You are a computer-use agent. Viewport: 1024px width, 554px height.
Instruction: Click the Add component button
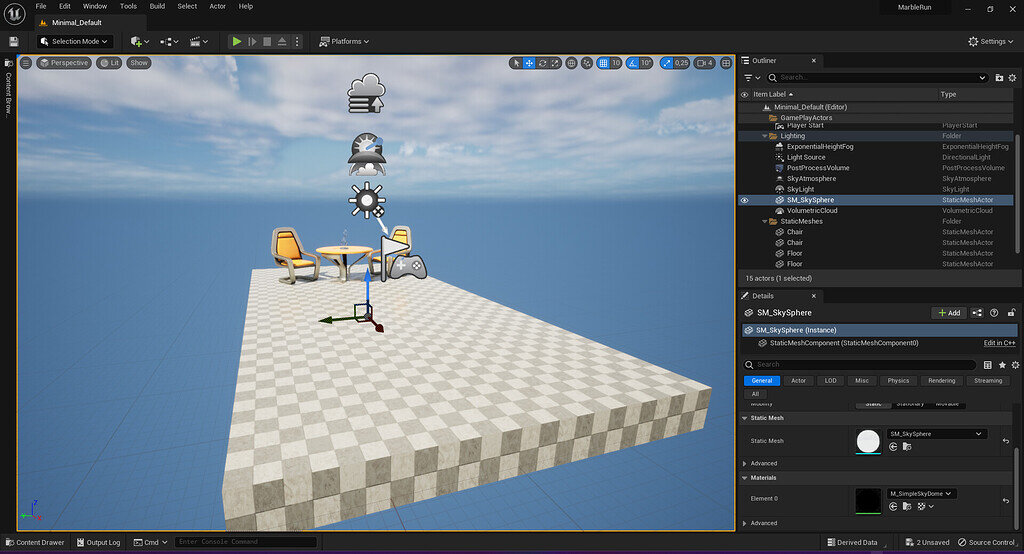(x=948, y=313)
